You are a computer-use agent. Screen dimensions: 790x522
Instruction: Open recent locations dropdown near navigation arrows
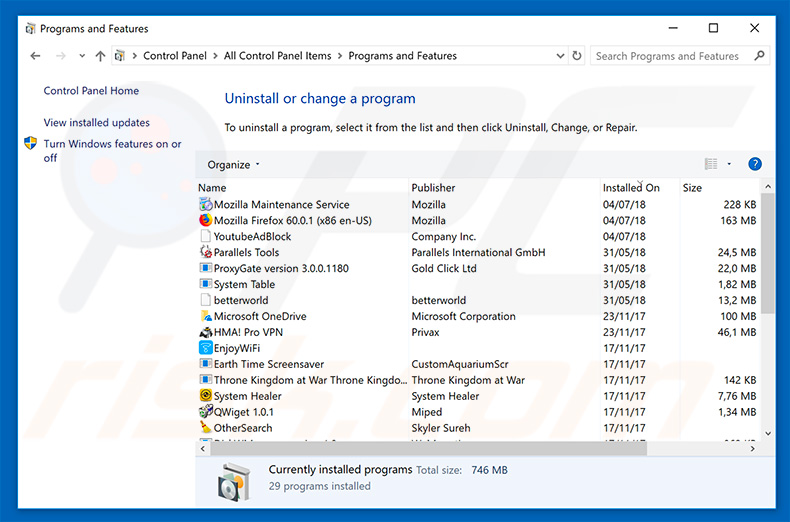click(80, 56)
